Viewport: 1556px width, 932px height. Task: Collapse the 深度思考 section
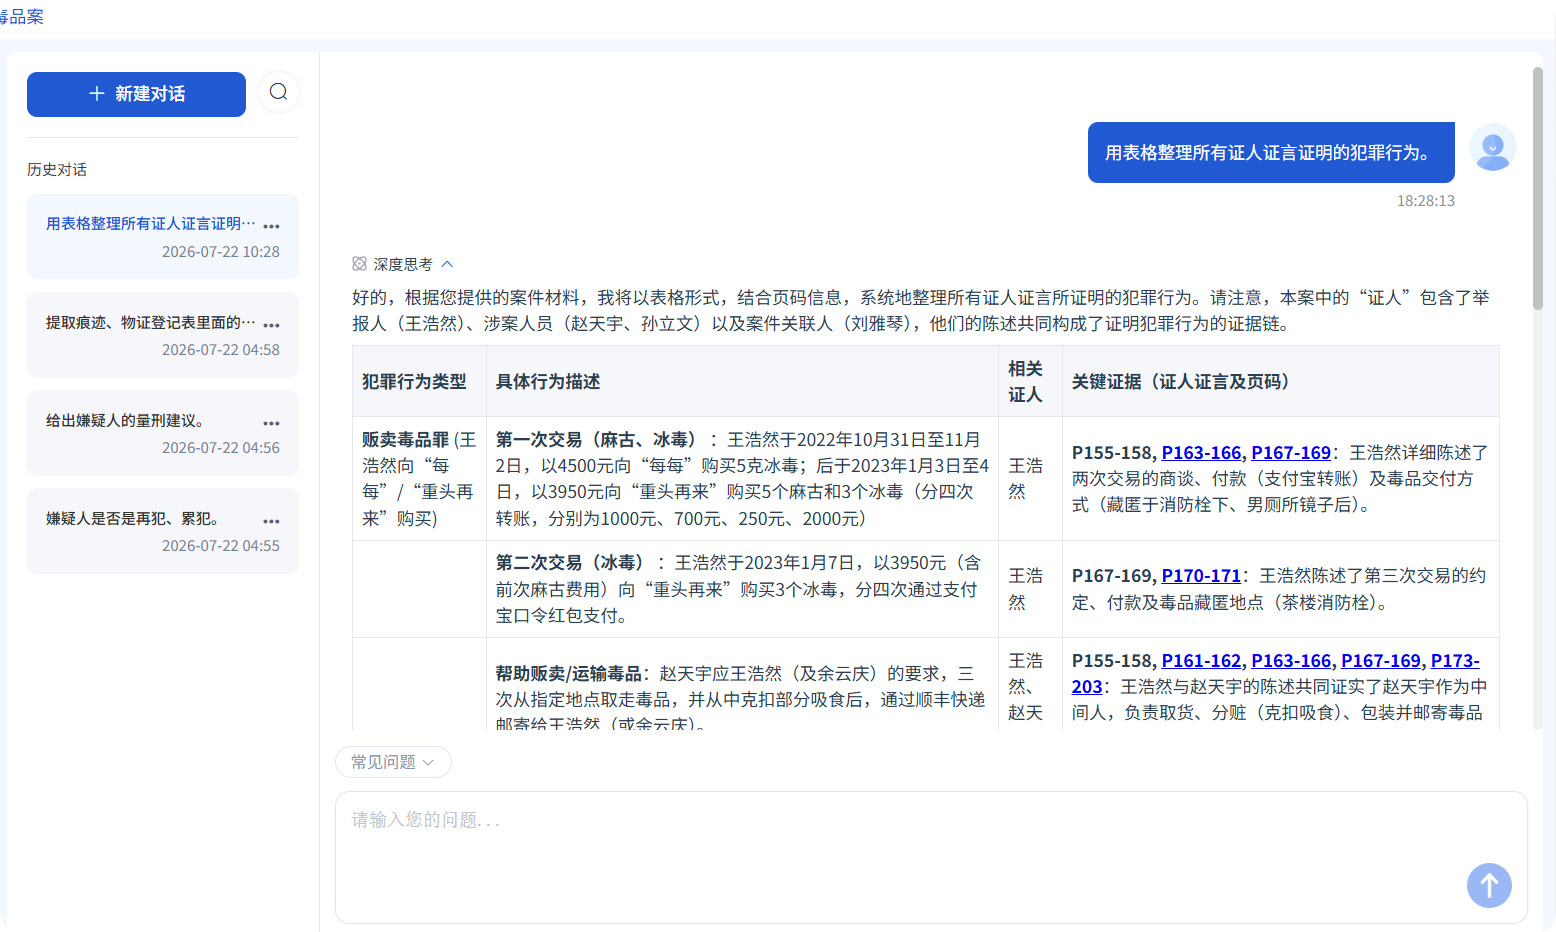tap(447, 264)
